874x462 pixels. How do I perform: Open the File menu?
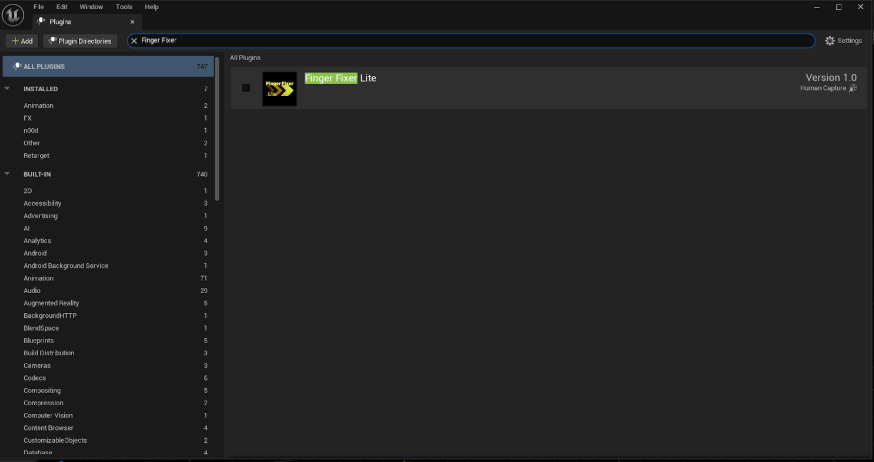point(38,7)
